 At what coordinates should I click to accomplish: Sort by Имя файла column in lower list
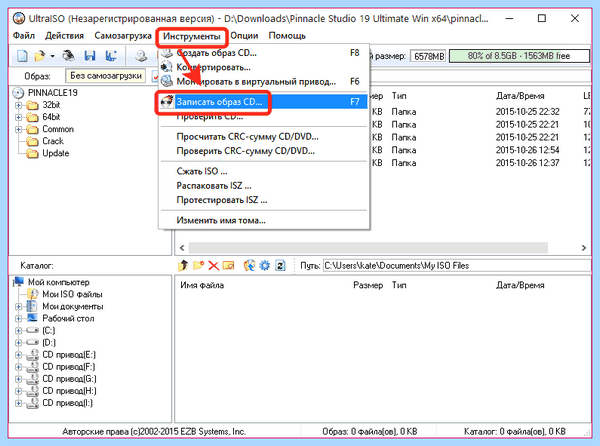(202, 285)
